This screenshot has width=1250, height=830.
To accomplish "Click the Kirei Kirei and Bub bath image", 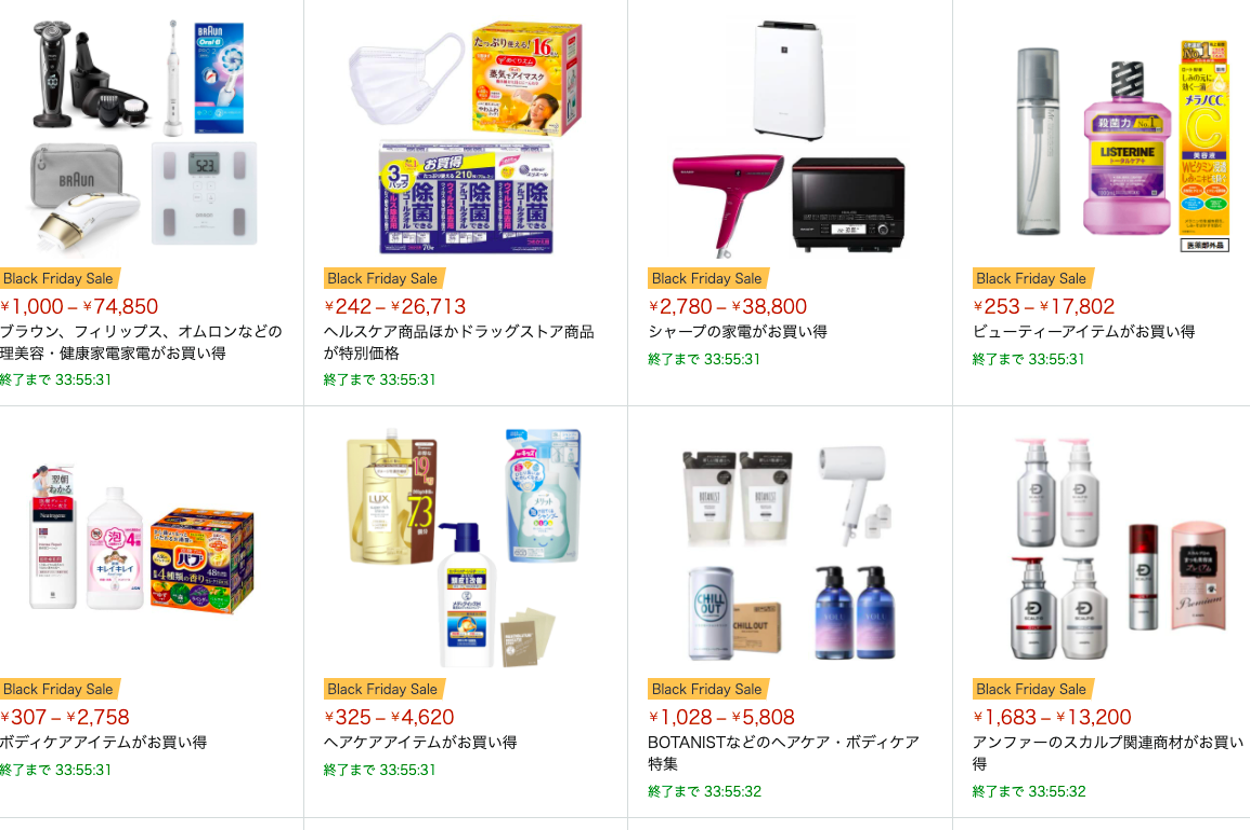I will tap(142, 545).
